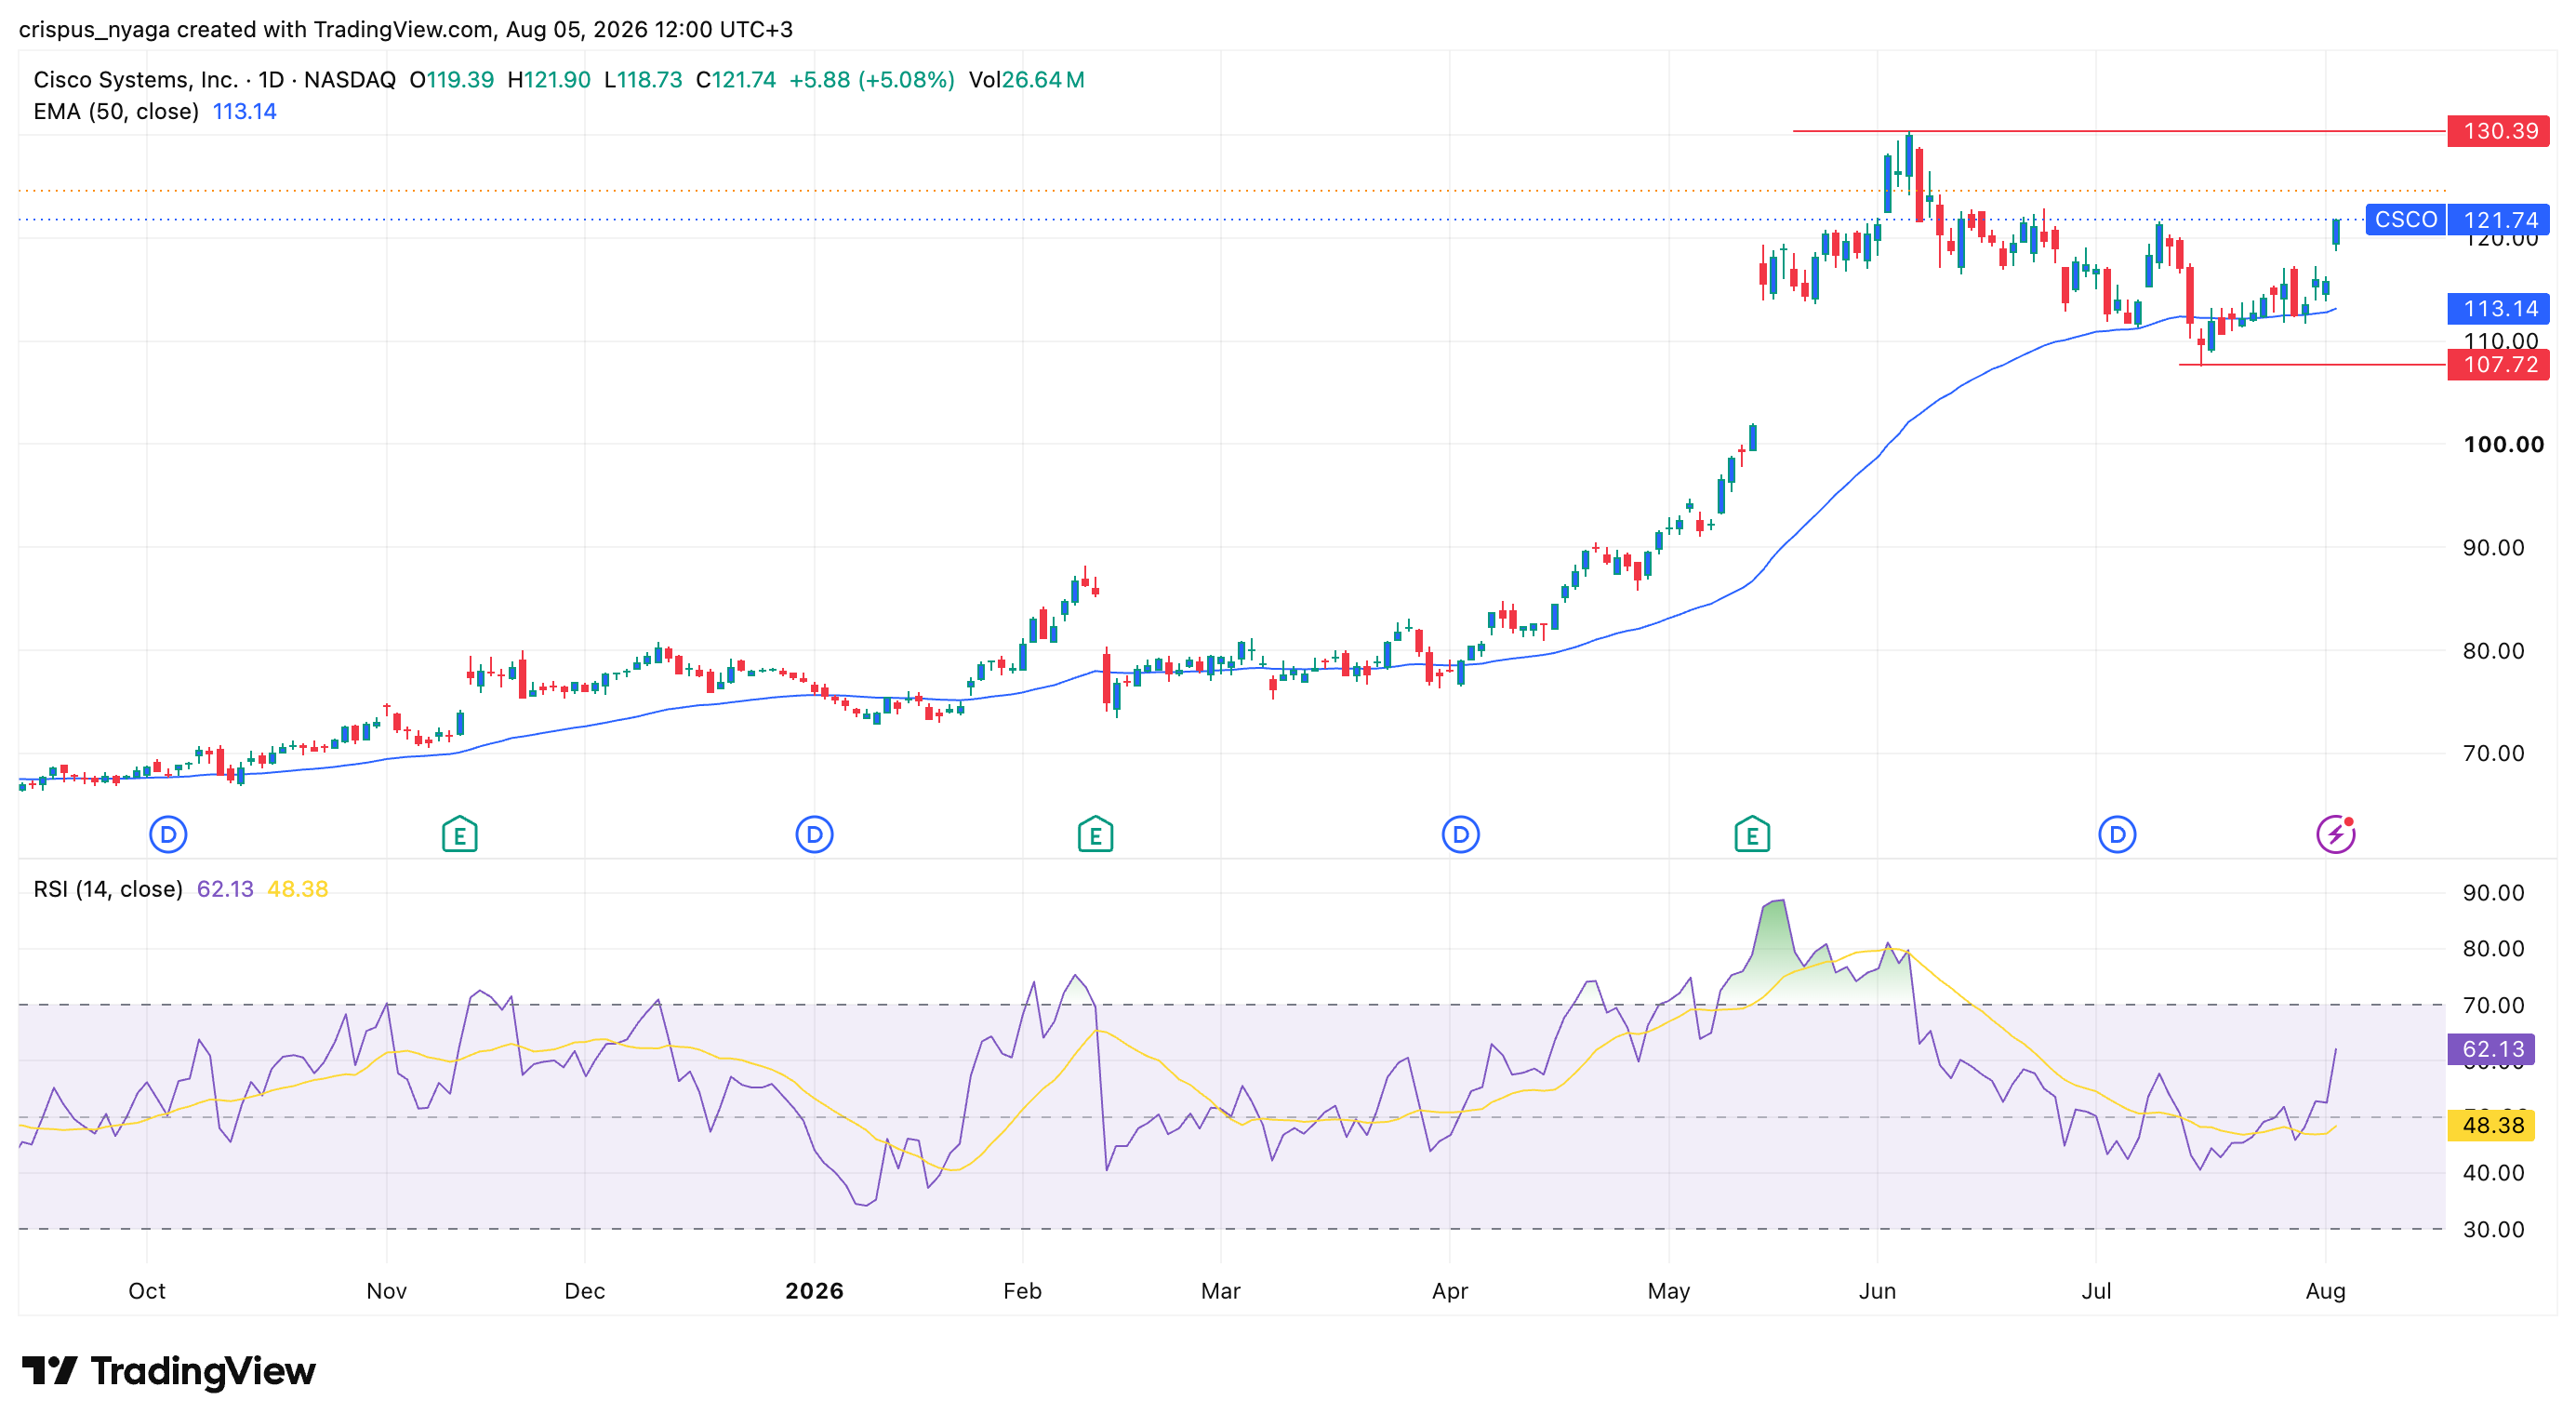Image resolution: width=2576 pixels, height=1427 pixels.
Task: Click the high value H121.90
Action: 549,80
